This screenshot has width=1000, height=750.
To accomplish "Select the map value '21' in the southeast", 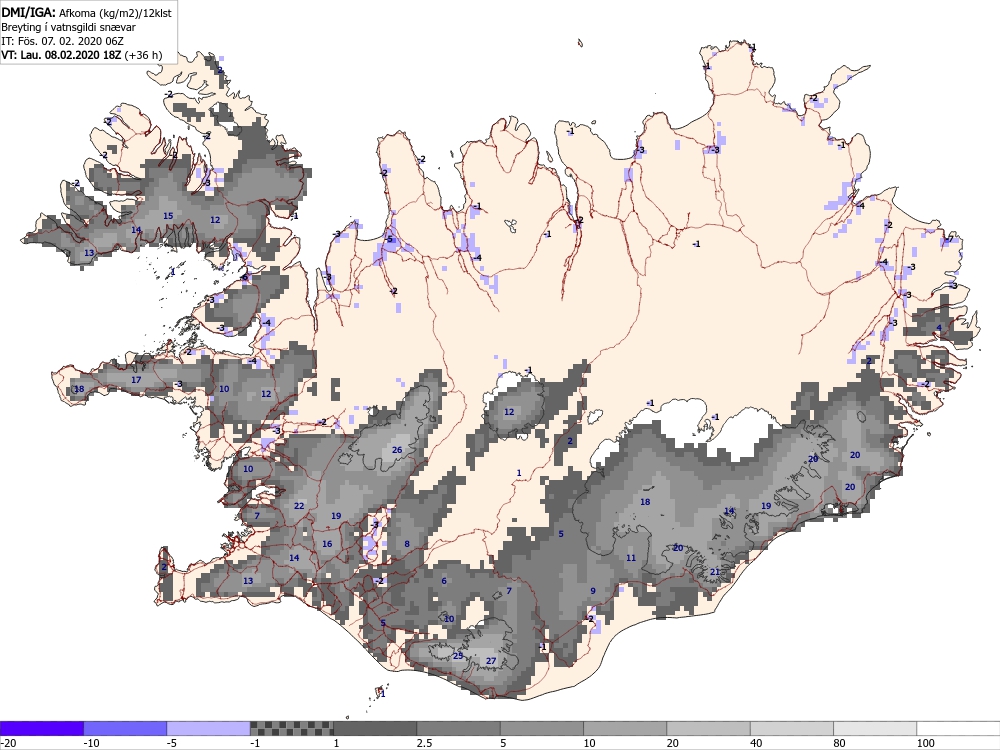I will [x=715, y=571].
